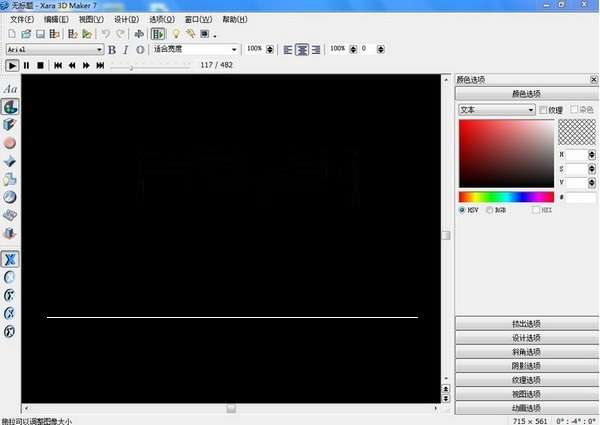Image resolution: width=600 pixels, height=425 pixels.
Task: Click the 颜色选项 panel header button
Action: pos(527,94)
